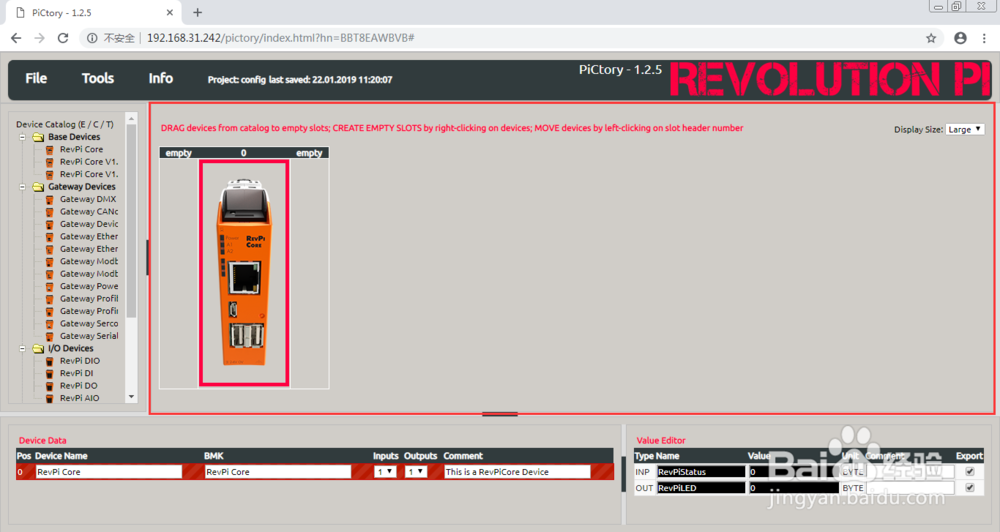Click the Gateway CANc device icon
1000x532 pixels.
50,212
